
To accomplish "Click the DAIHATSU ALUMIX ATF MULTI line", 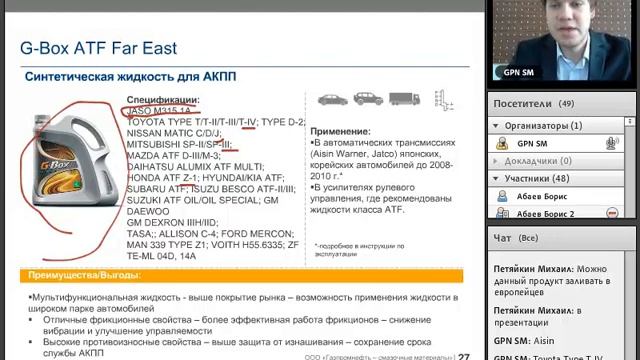I will [196, 167].
